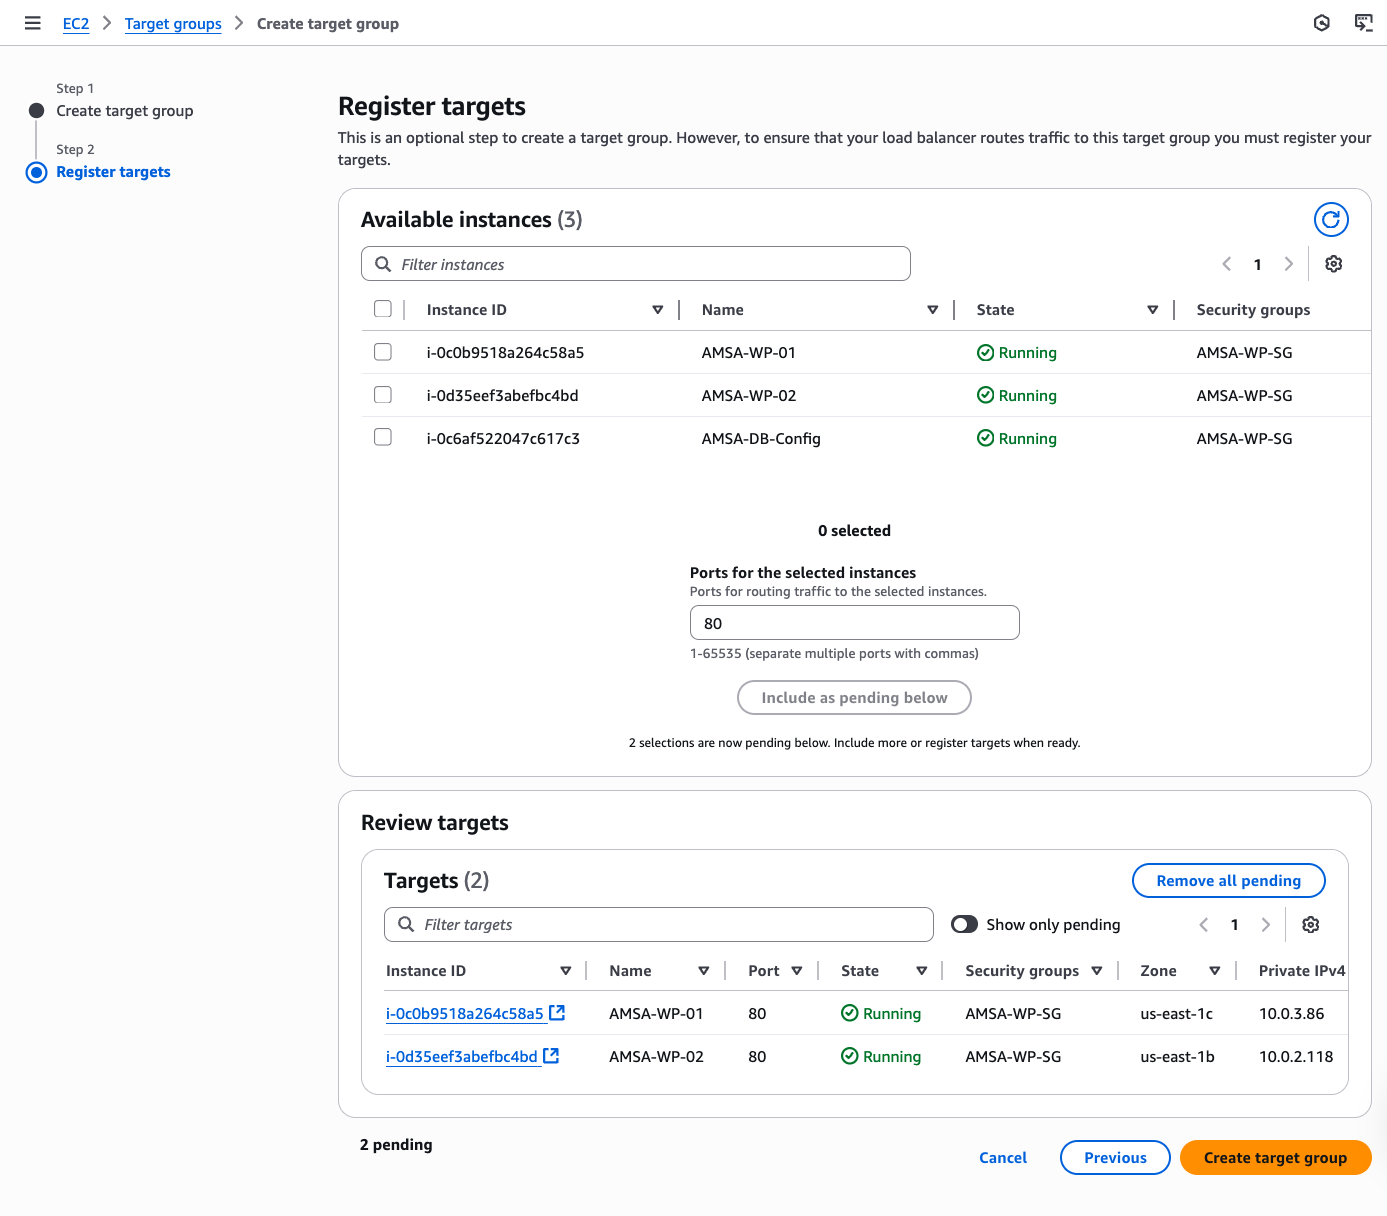Open the hamburger navigation menu
The width and height of the screenshot is (1387, 1216).
[33, 23]
